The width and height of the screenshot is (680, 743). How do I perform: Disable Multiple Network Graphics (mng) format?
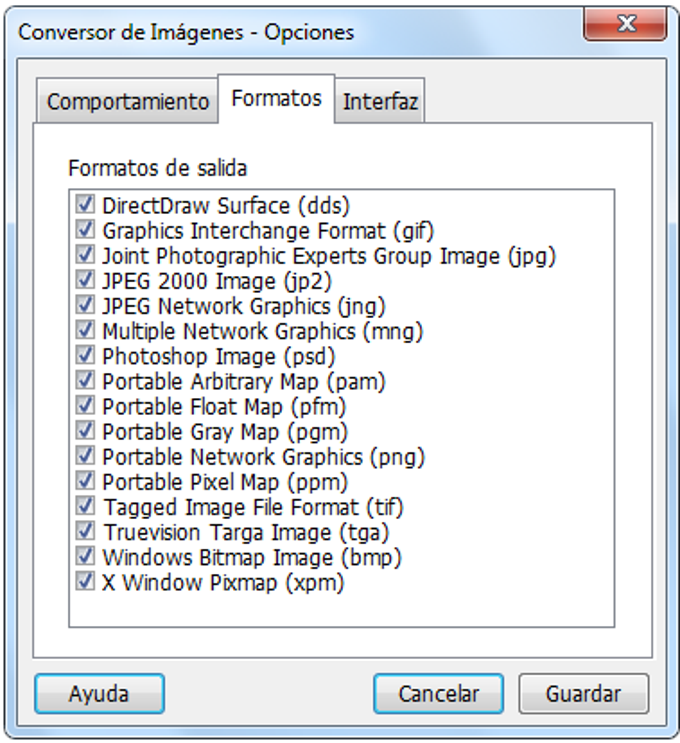point(85,331)
